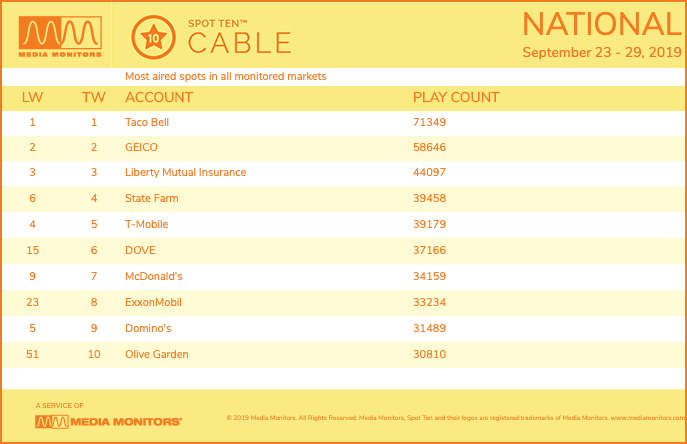
Task: Click Liberty Mutual Insurance account name
Action: (185, 172)
